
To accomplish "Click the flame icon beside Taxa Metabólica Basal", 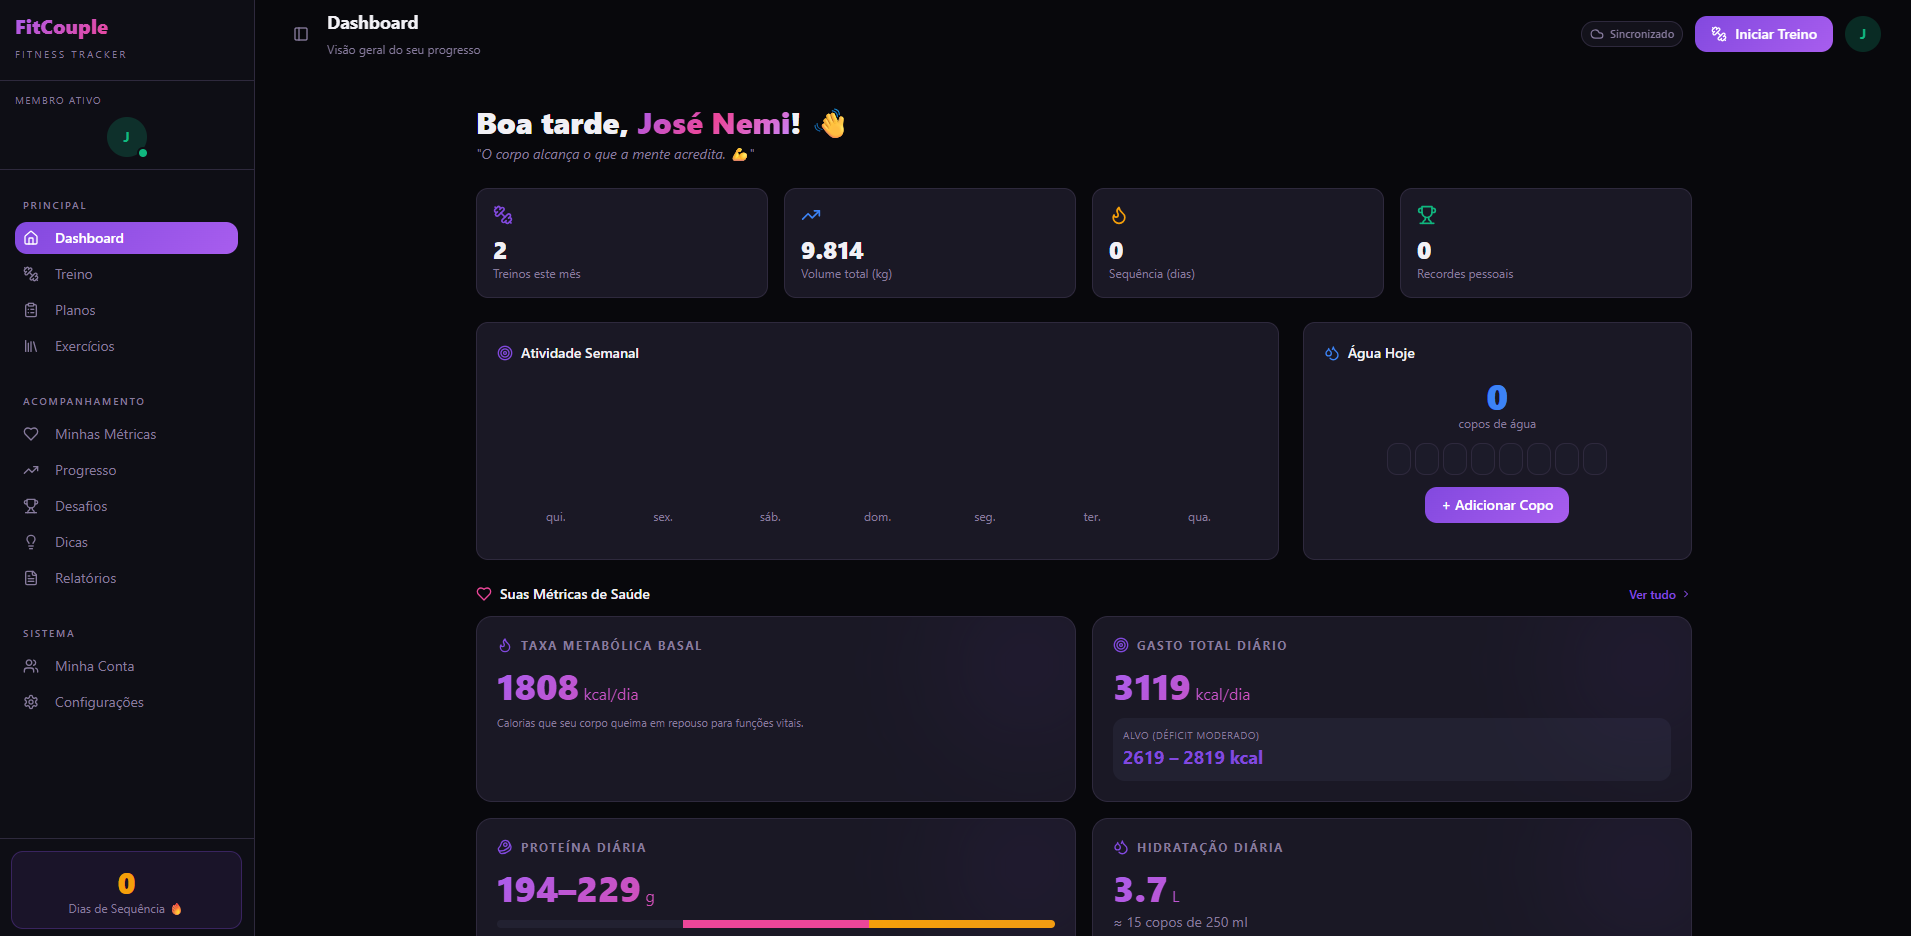I will click(505, 645).
